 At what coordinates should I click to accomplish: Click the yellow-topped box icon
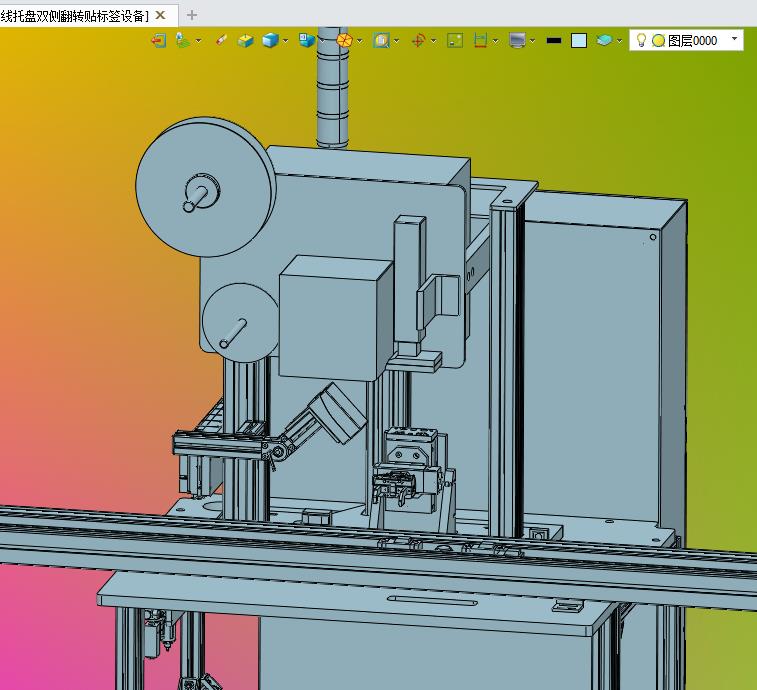click(245, 41)
